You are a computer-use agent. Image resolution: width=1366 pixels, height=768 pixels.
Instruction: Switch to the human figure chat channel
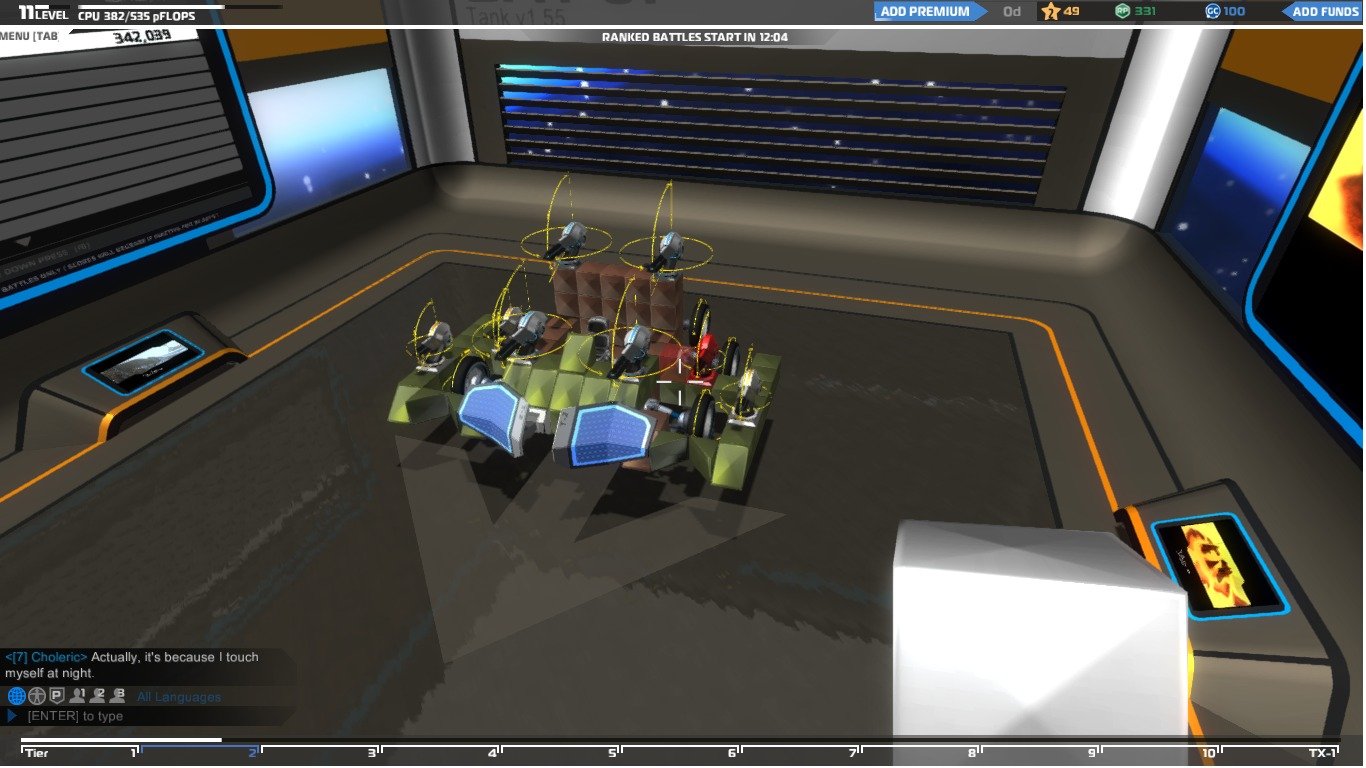(36, 696)
